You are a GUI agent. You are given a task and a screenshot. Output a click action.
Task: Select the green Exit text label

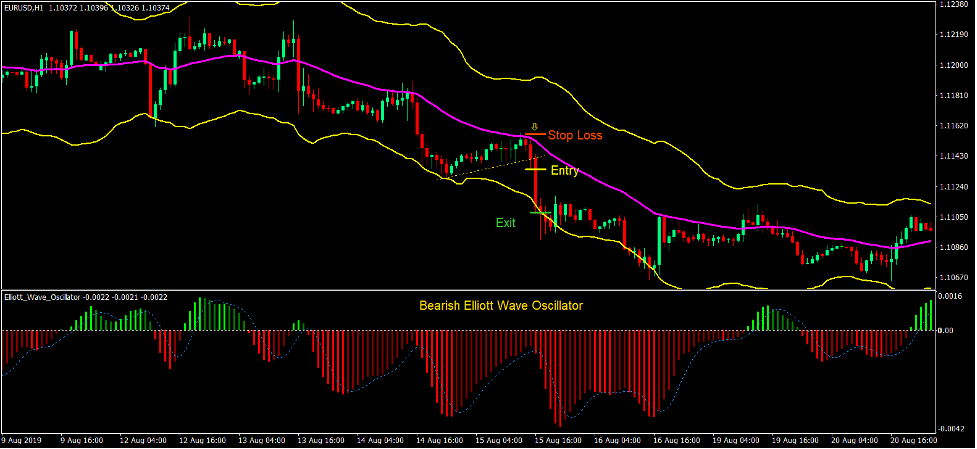506,223
